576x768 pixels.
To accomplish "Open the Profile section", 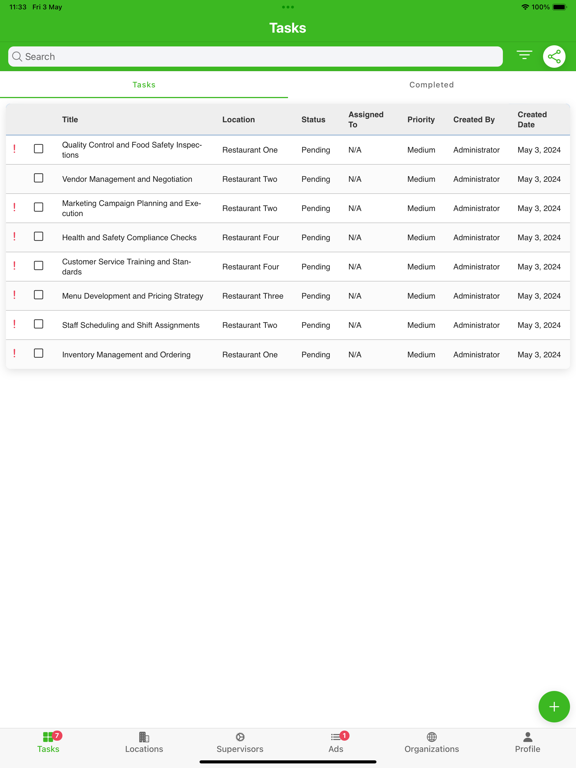I will pos(528,743).
